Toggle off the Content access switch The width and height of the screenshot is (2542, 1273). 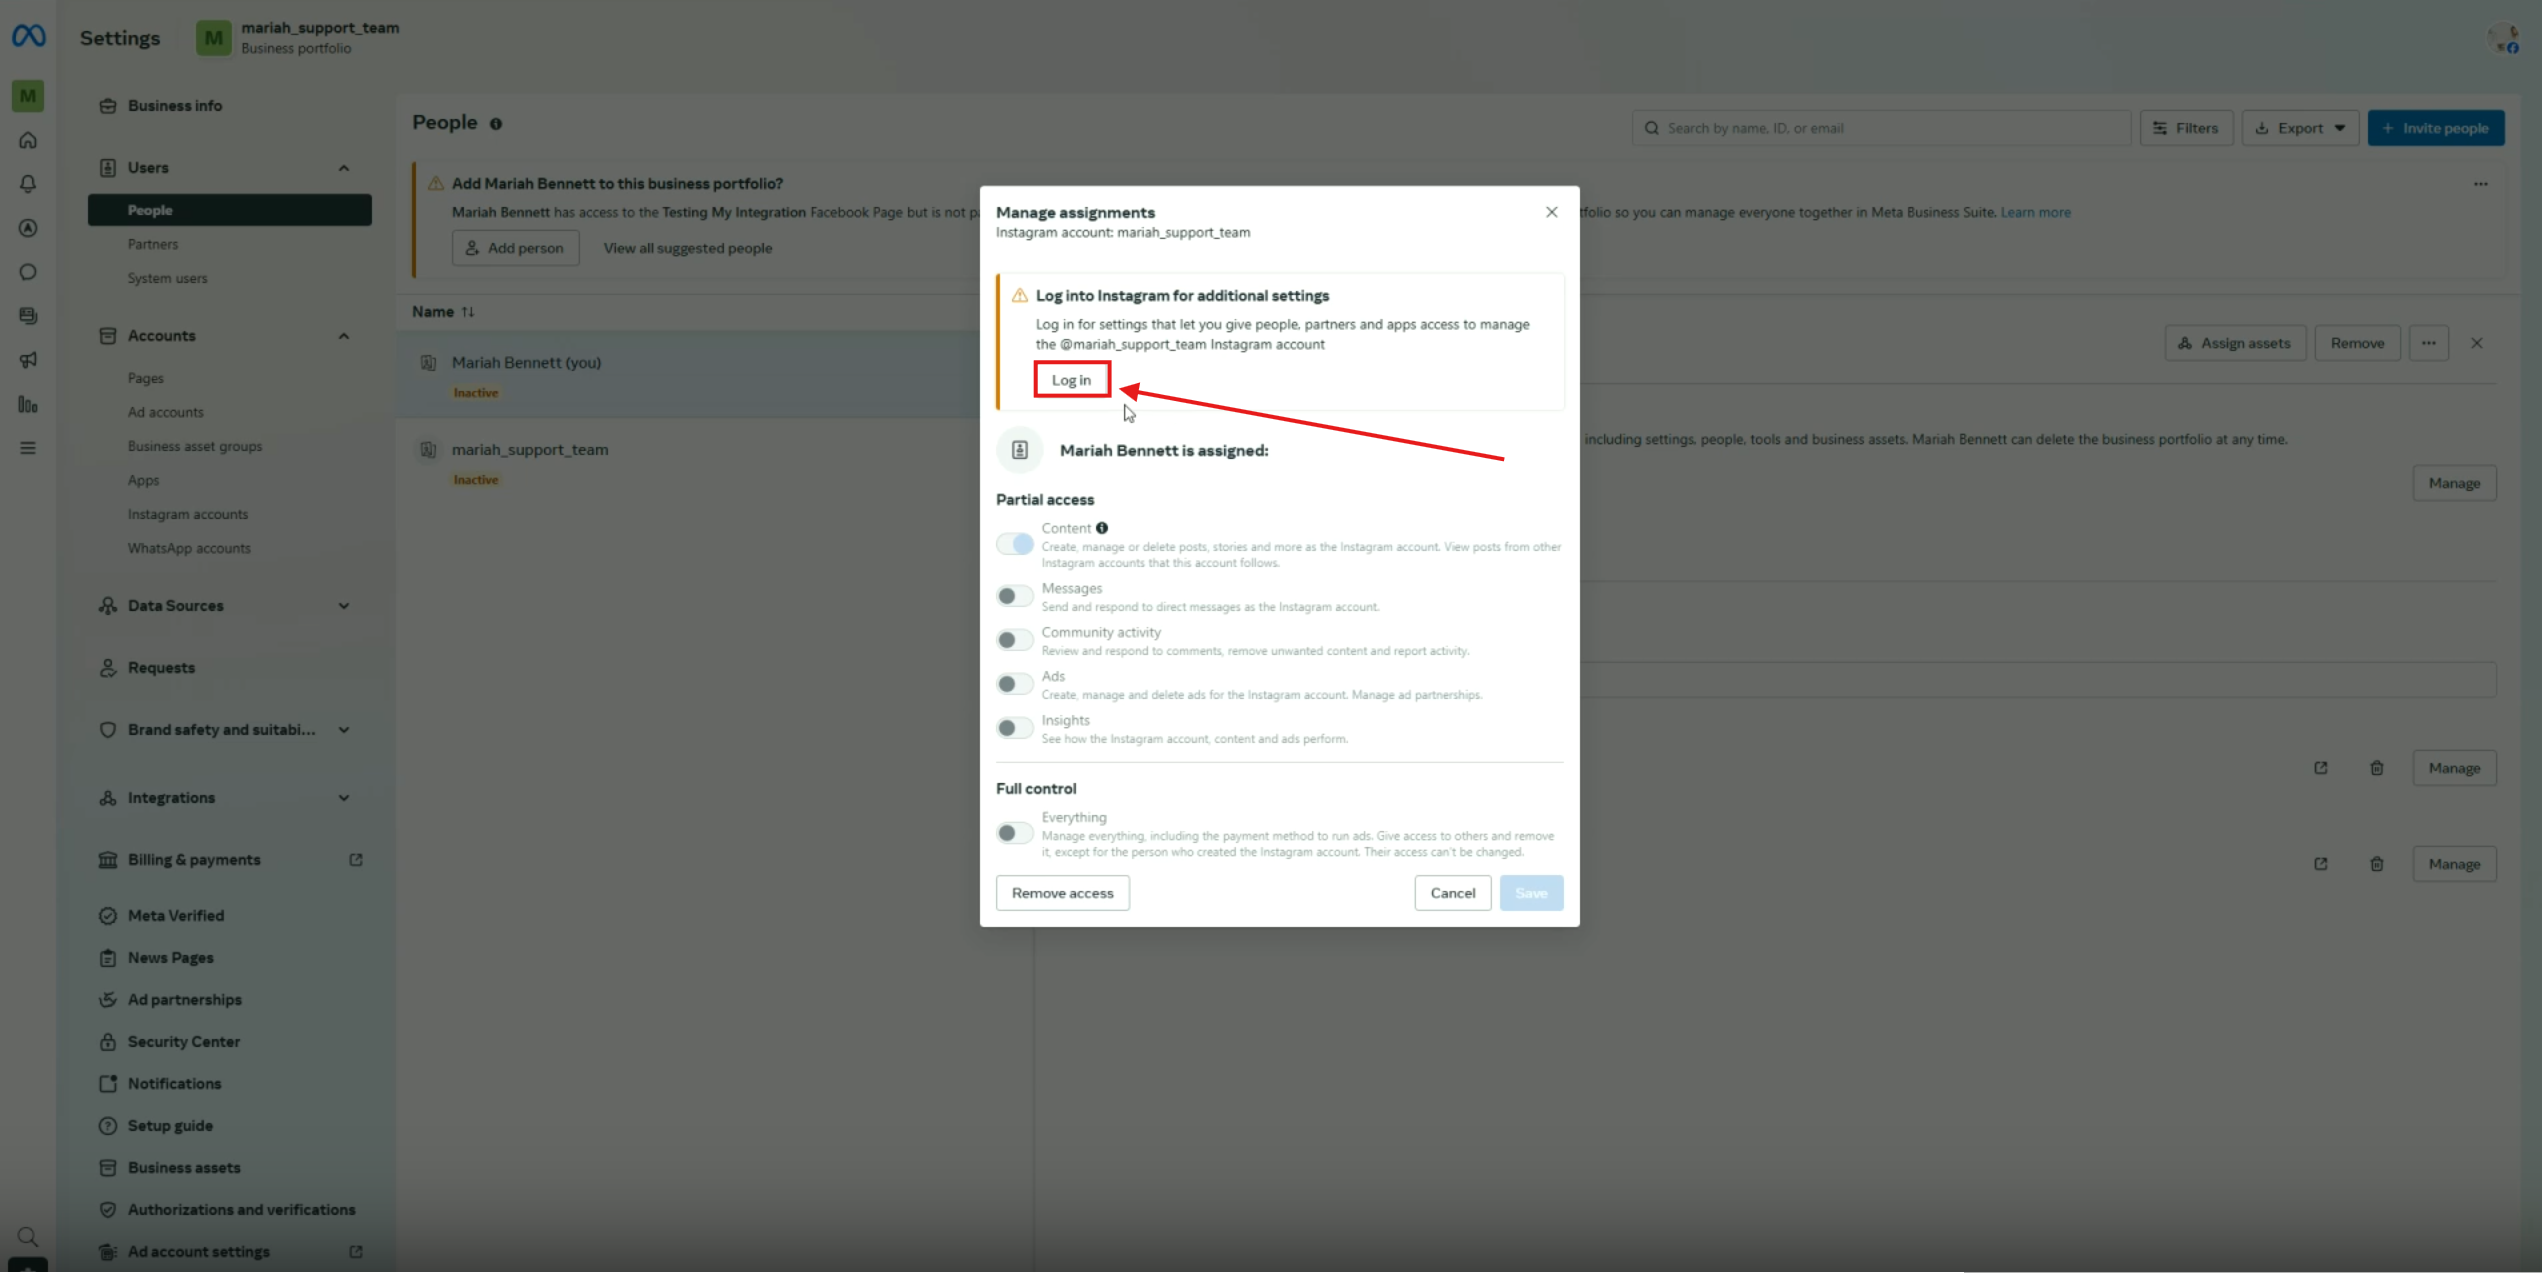coord(1015,544)
